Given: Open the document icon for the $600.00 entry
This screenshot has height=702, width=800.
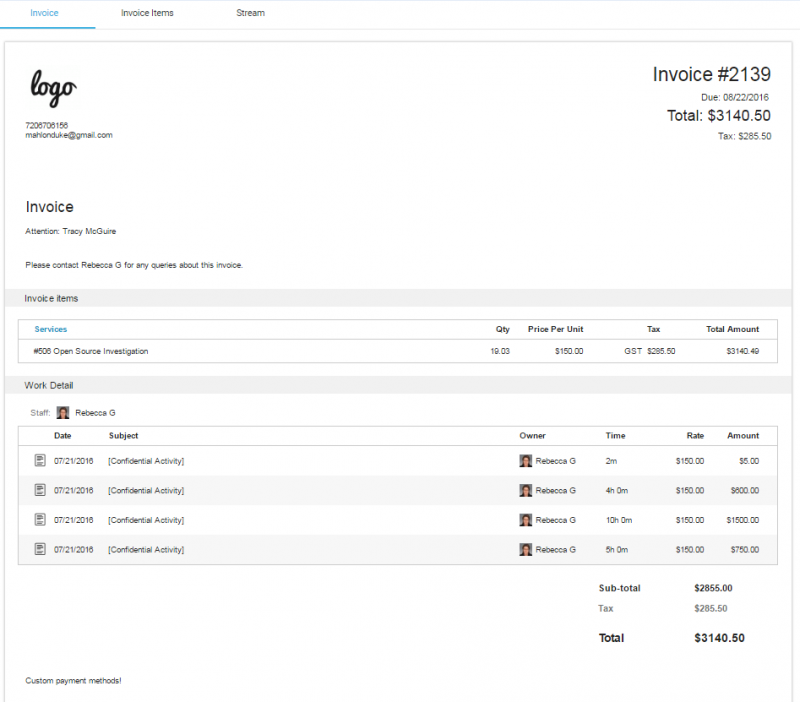Looking at the screenshot, I should pos(40,490).
